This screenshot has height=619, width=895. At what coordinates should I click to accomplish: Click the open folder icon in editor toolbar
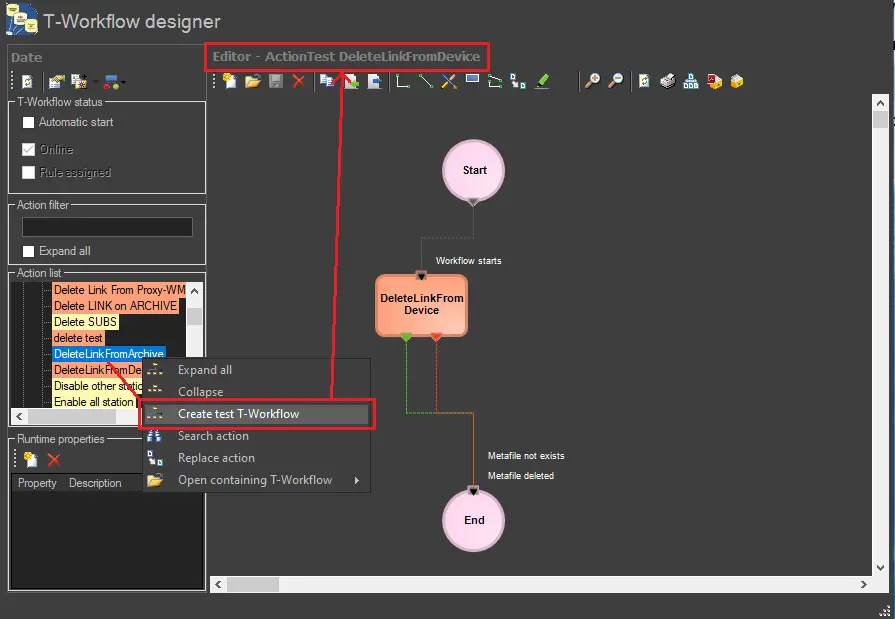pos(253,81)
